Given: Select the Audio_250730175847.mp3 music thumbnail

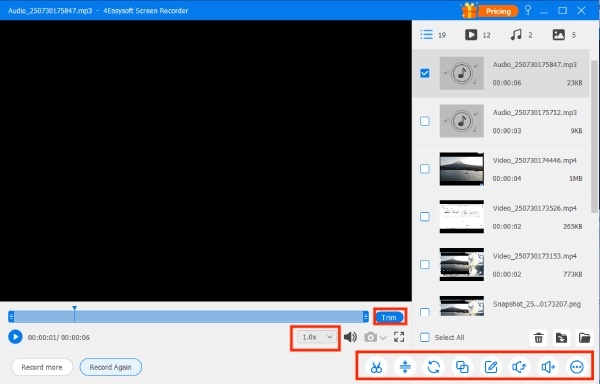Looking at the screenshot, I should 461,73.
